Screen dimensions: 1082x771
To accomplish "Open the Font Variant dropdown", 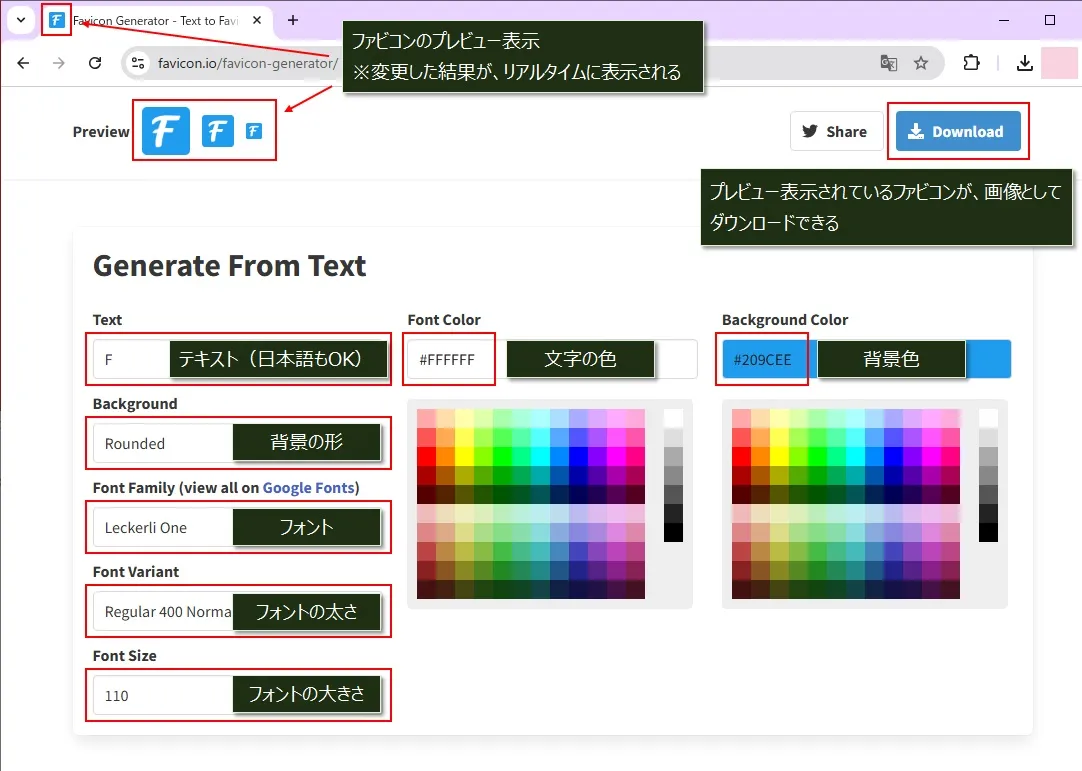I will [160, 611].
